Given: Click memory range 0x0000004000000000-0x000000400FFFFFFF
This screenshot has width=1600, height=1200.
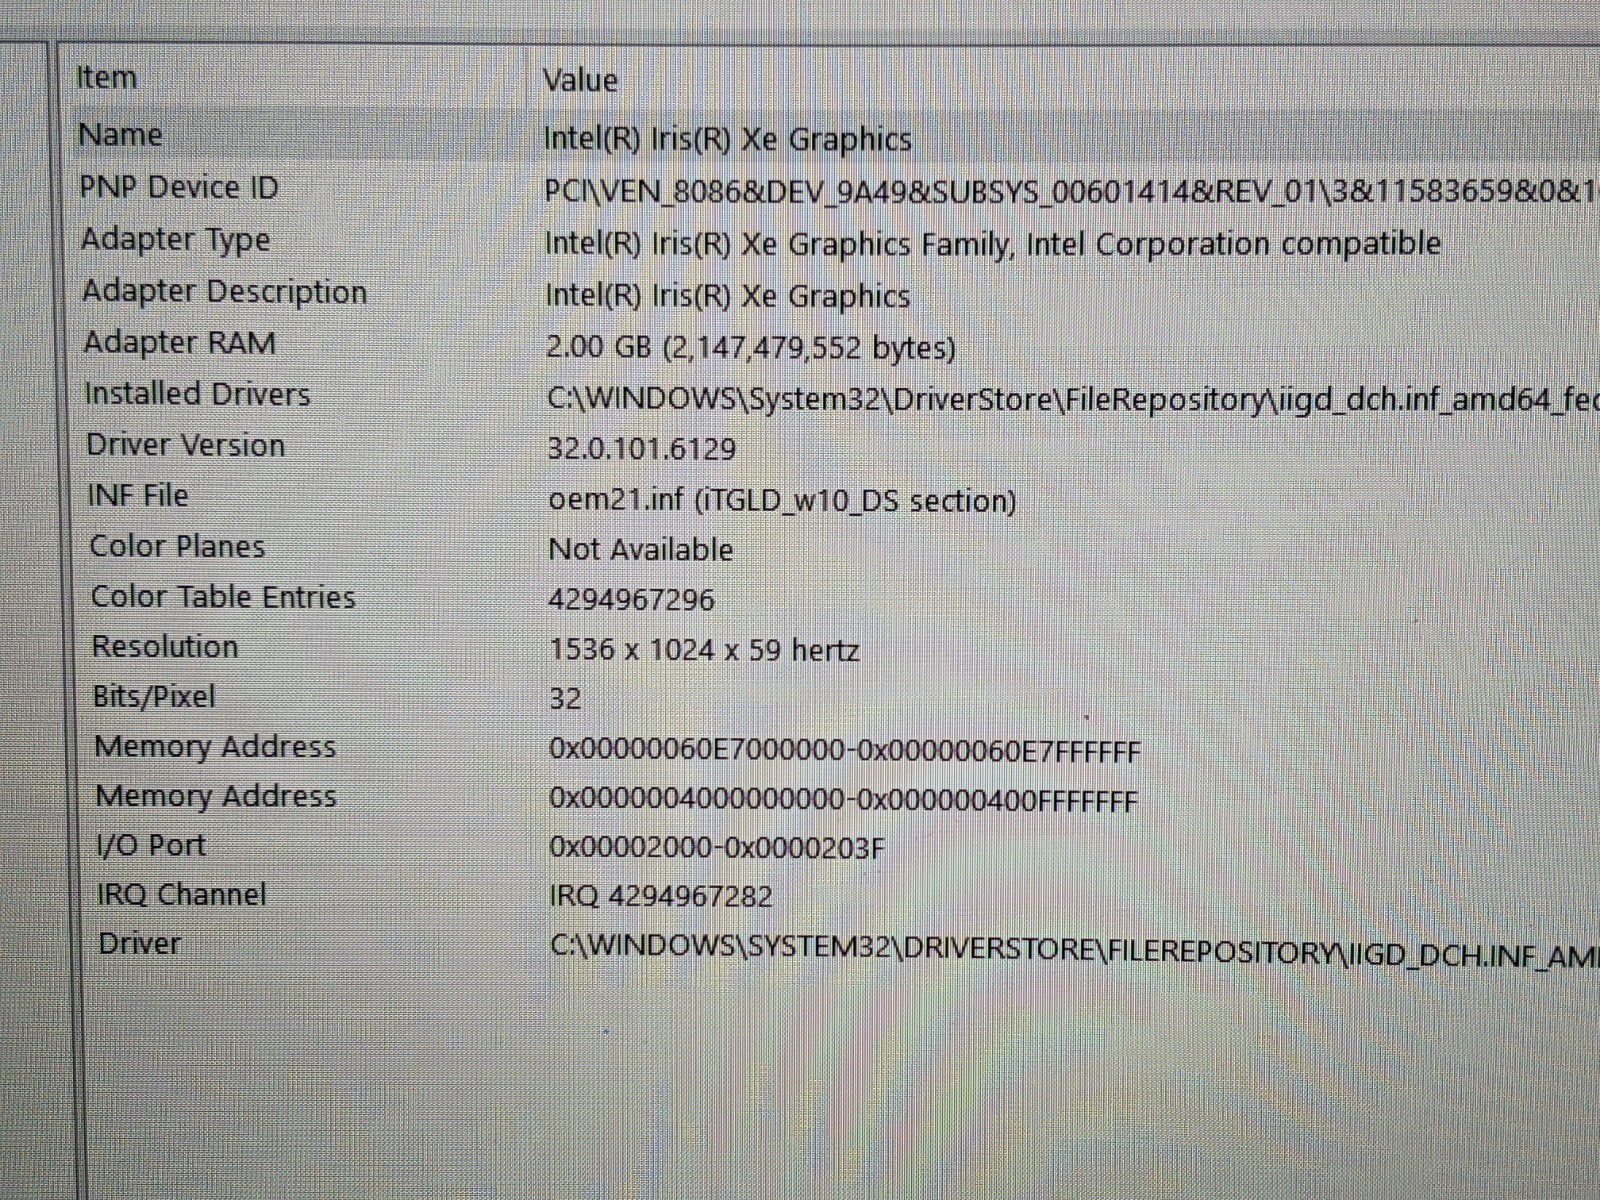Looking at the screenshot, I should [x=844, y=801].
